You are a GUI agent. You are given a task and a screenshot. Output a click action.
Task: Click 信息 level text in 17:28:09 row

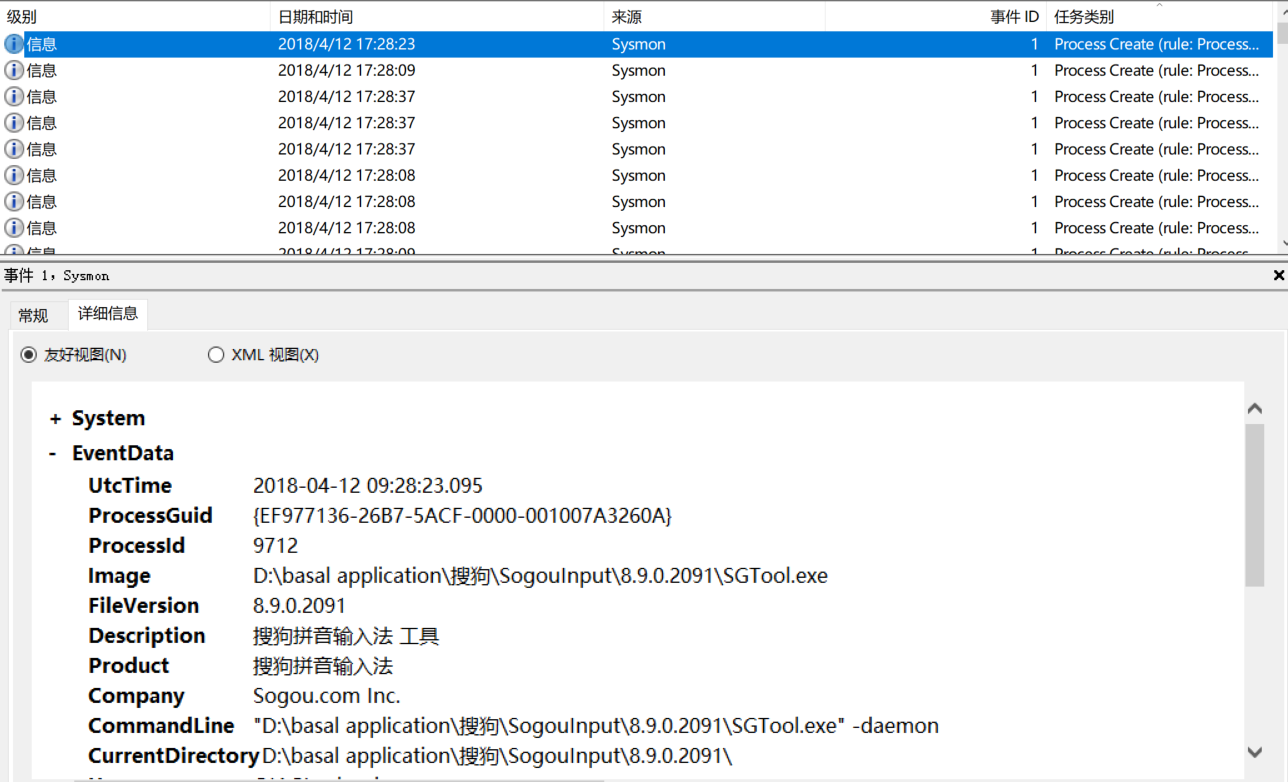[41, 70]
